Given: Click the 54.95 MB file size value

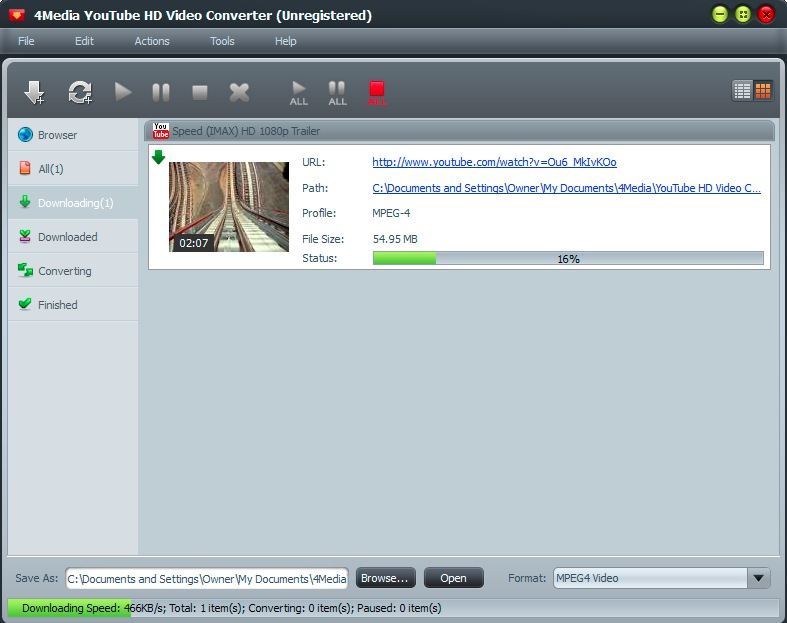Looking at the screenshot, I should pyautogui.click(x=395, y=239).
